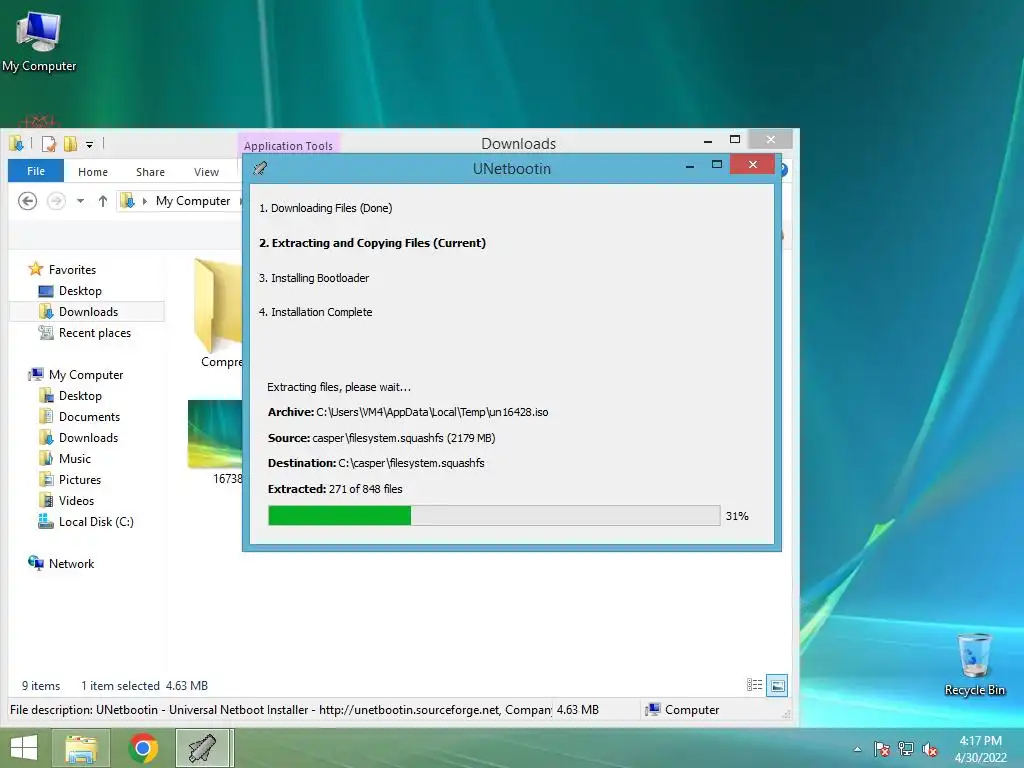The image size is (1024, 768).
Task: Open Action Center flag icon
Action: (882, 749)
